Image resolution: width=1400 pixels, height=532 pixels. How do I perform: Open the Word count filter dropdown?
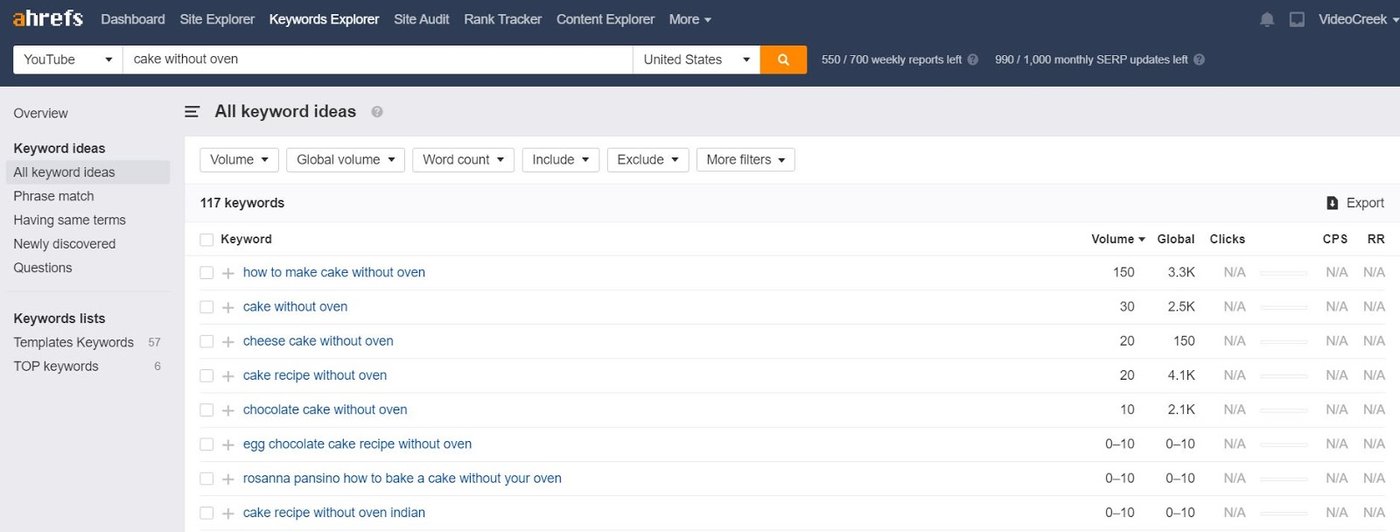[x=463, y=160]
